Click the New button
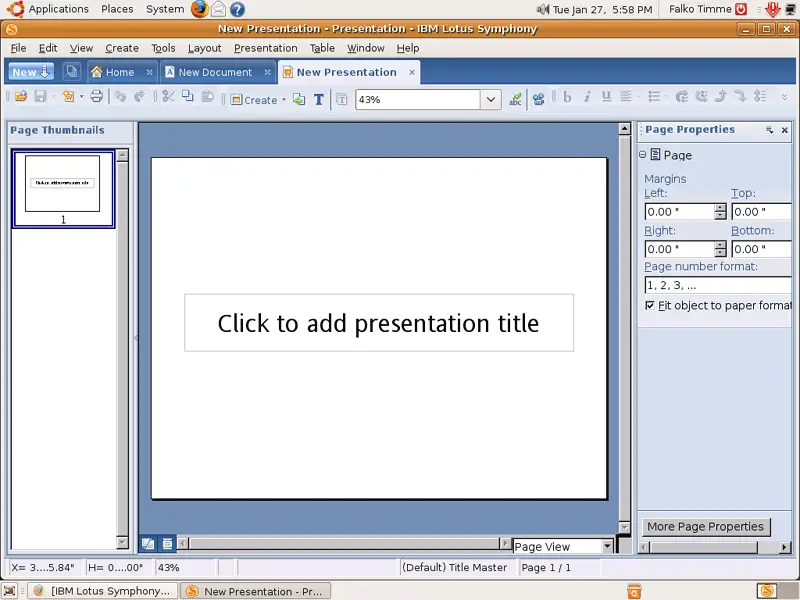Image resolution: width=800 pixels, height=600 pixels. (x=31, y=72)
